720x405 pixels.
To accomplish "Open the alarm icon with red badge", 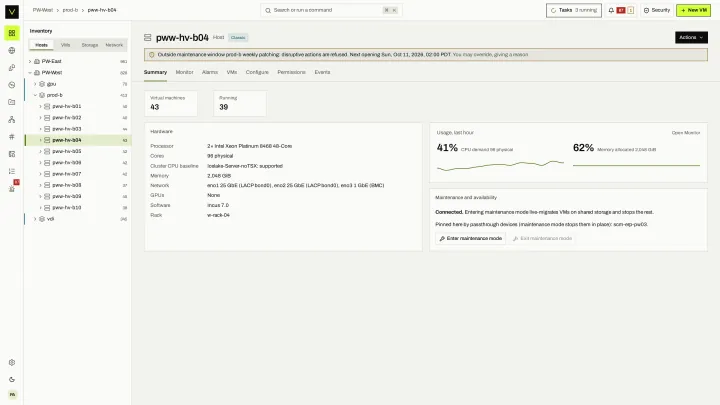I will click(x=12, y=188).
